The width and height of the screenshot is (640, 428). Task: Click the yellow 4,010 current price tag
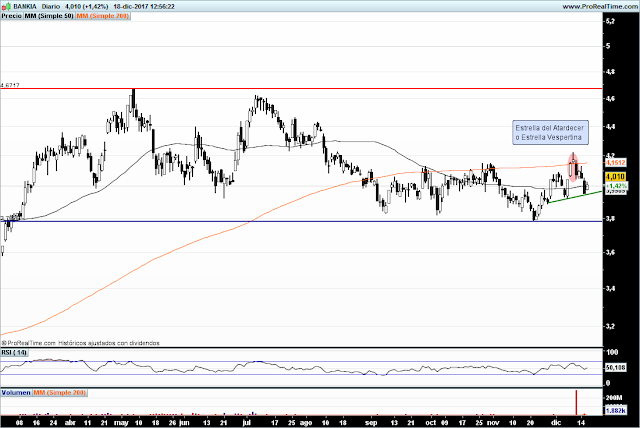pos(615,177)
